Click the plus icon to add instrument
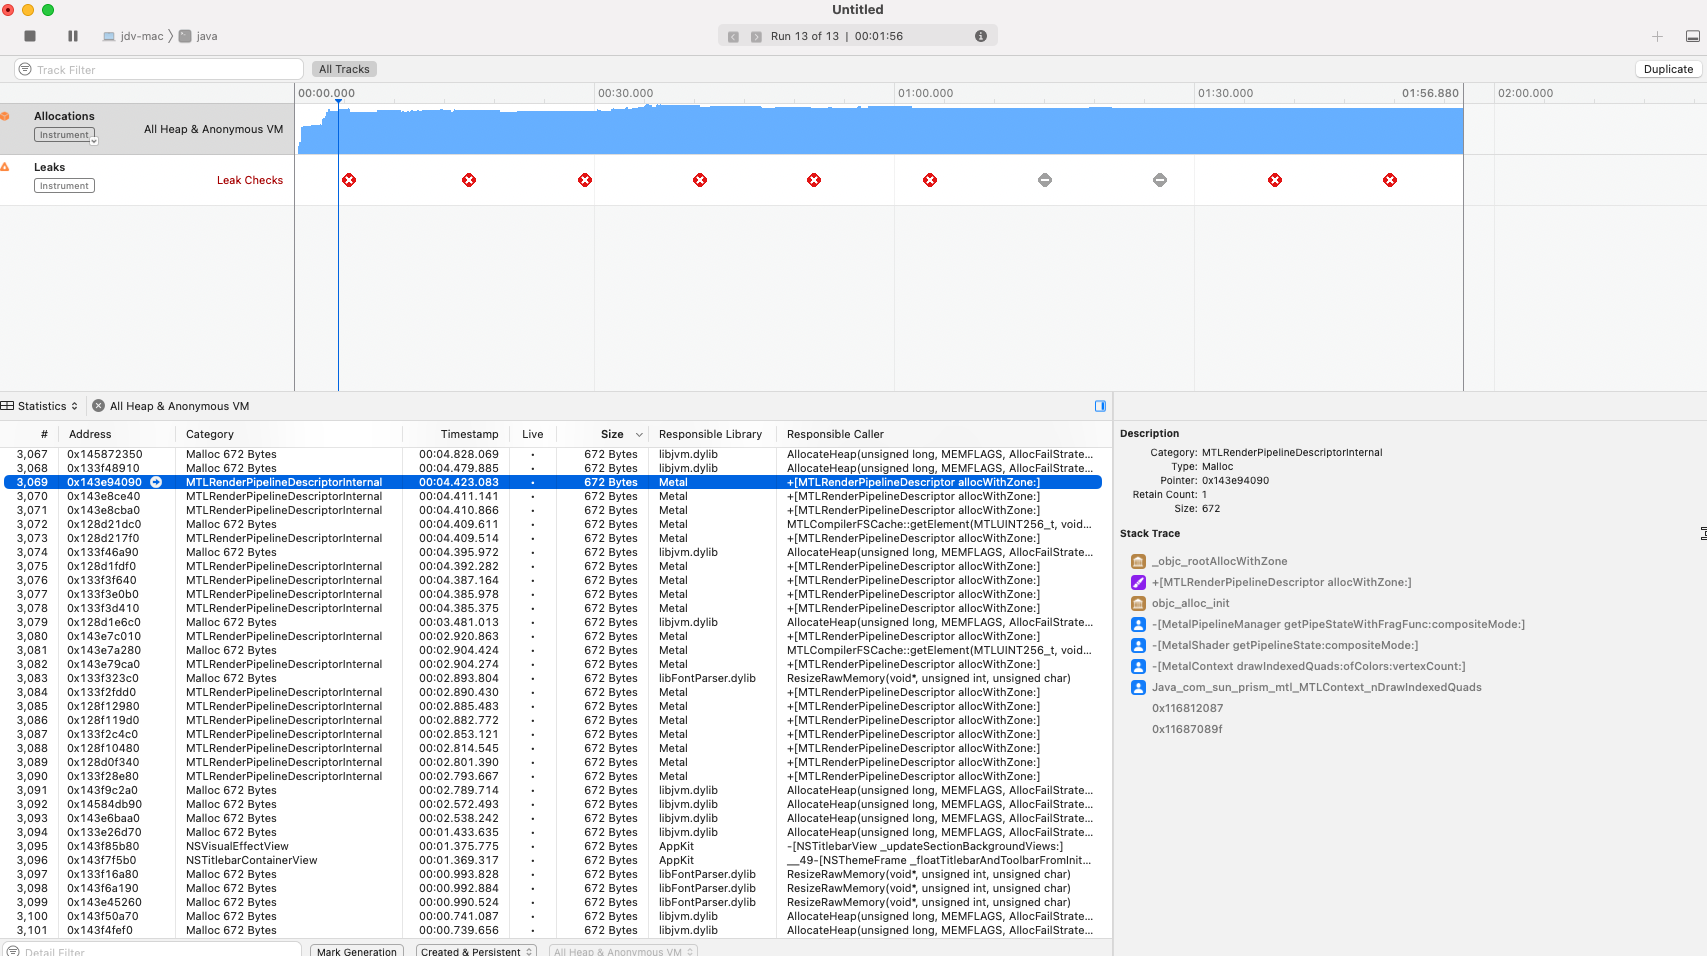Viewport: 1707px width, 956px height. pos(1657,36)
